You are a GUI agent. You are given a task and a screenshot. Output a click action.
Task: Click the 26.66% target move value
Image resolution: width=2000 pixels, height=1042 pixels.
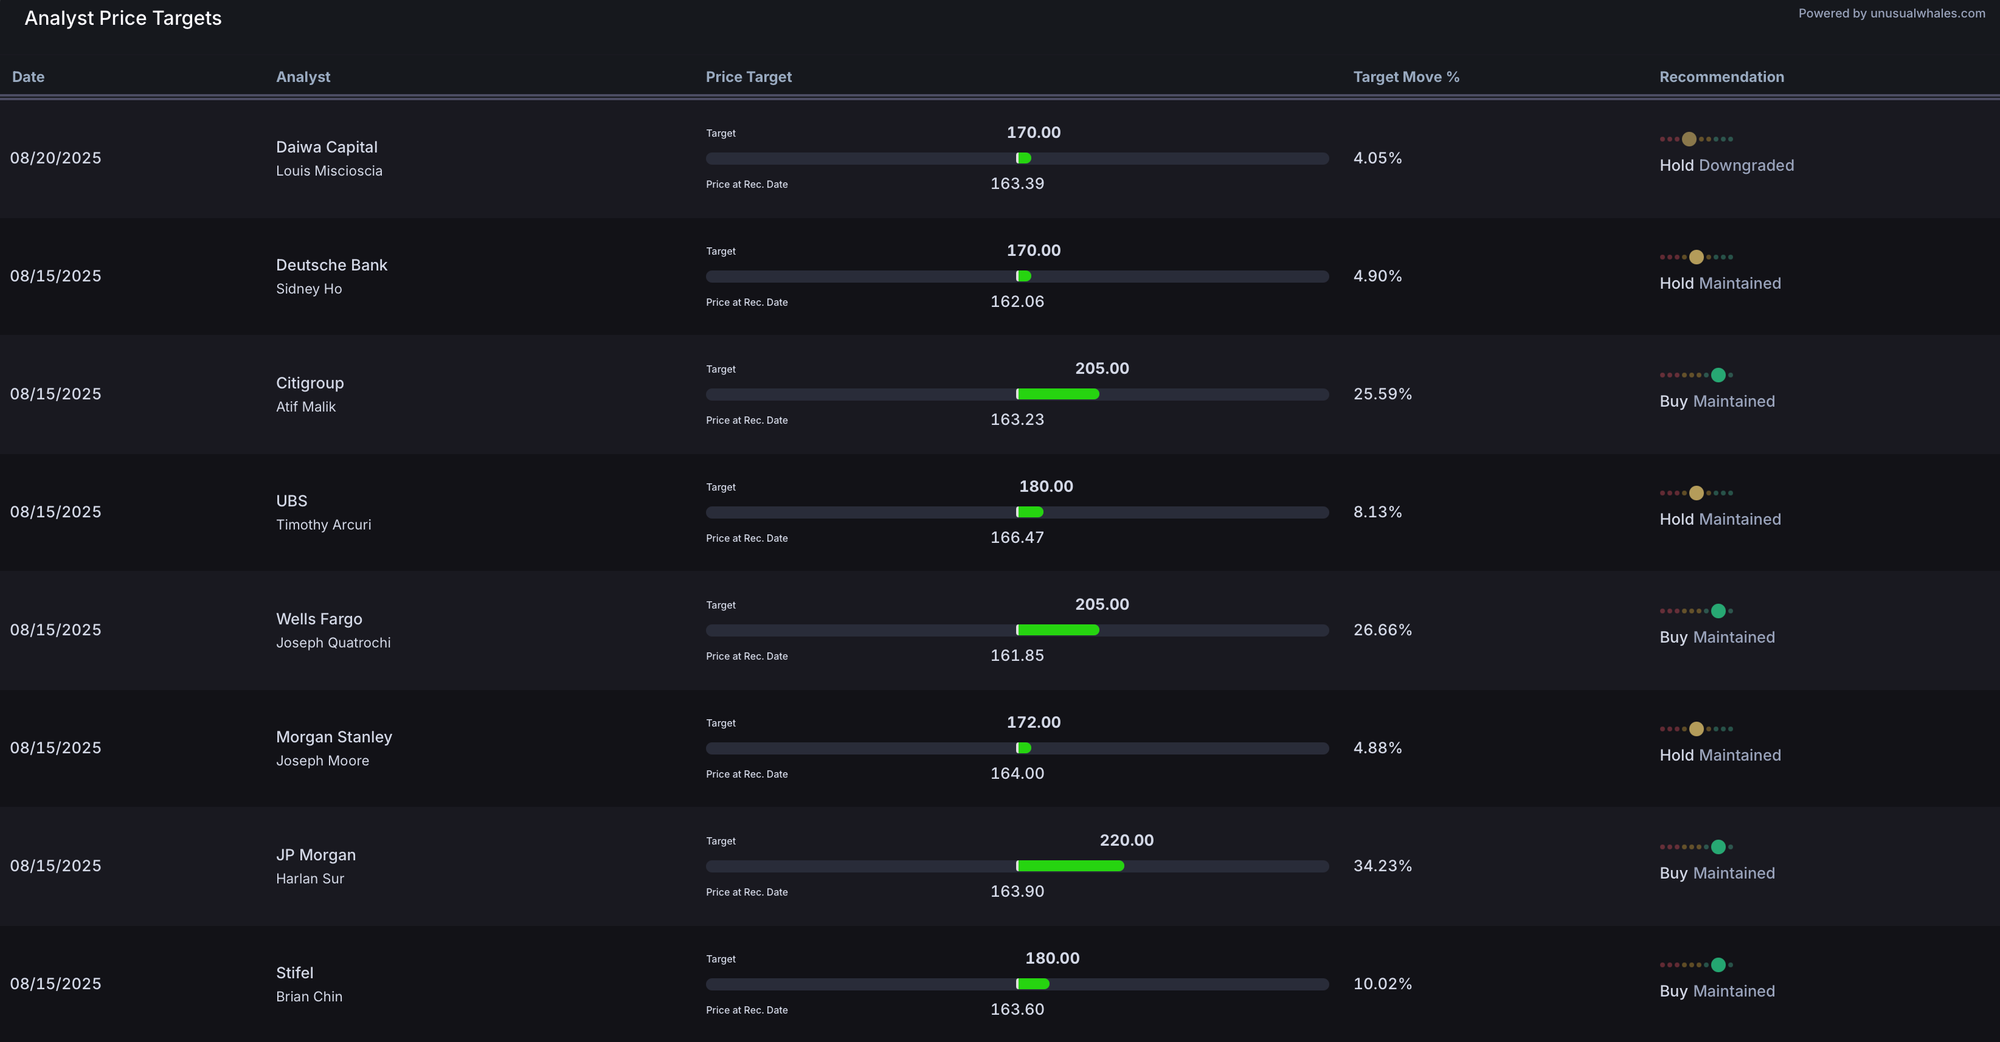[1383, 630]
